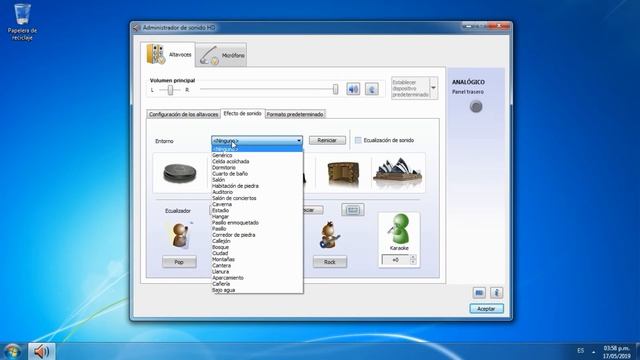Click the Rock guitarist character icon
Image resolution: width=640 pixels, height=360 pixels.
click(x=329, y=235)
